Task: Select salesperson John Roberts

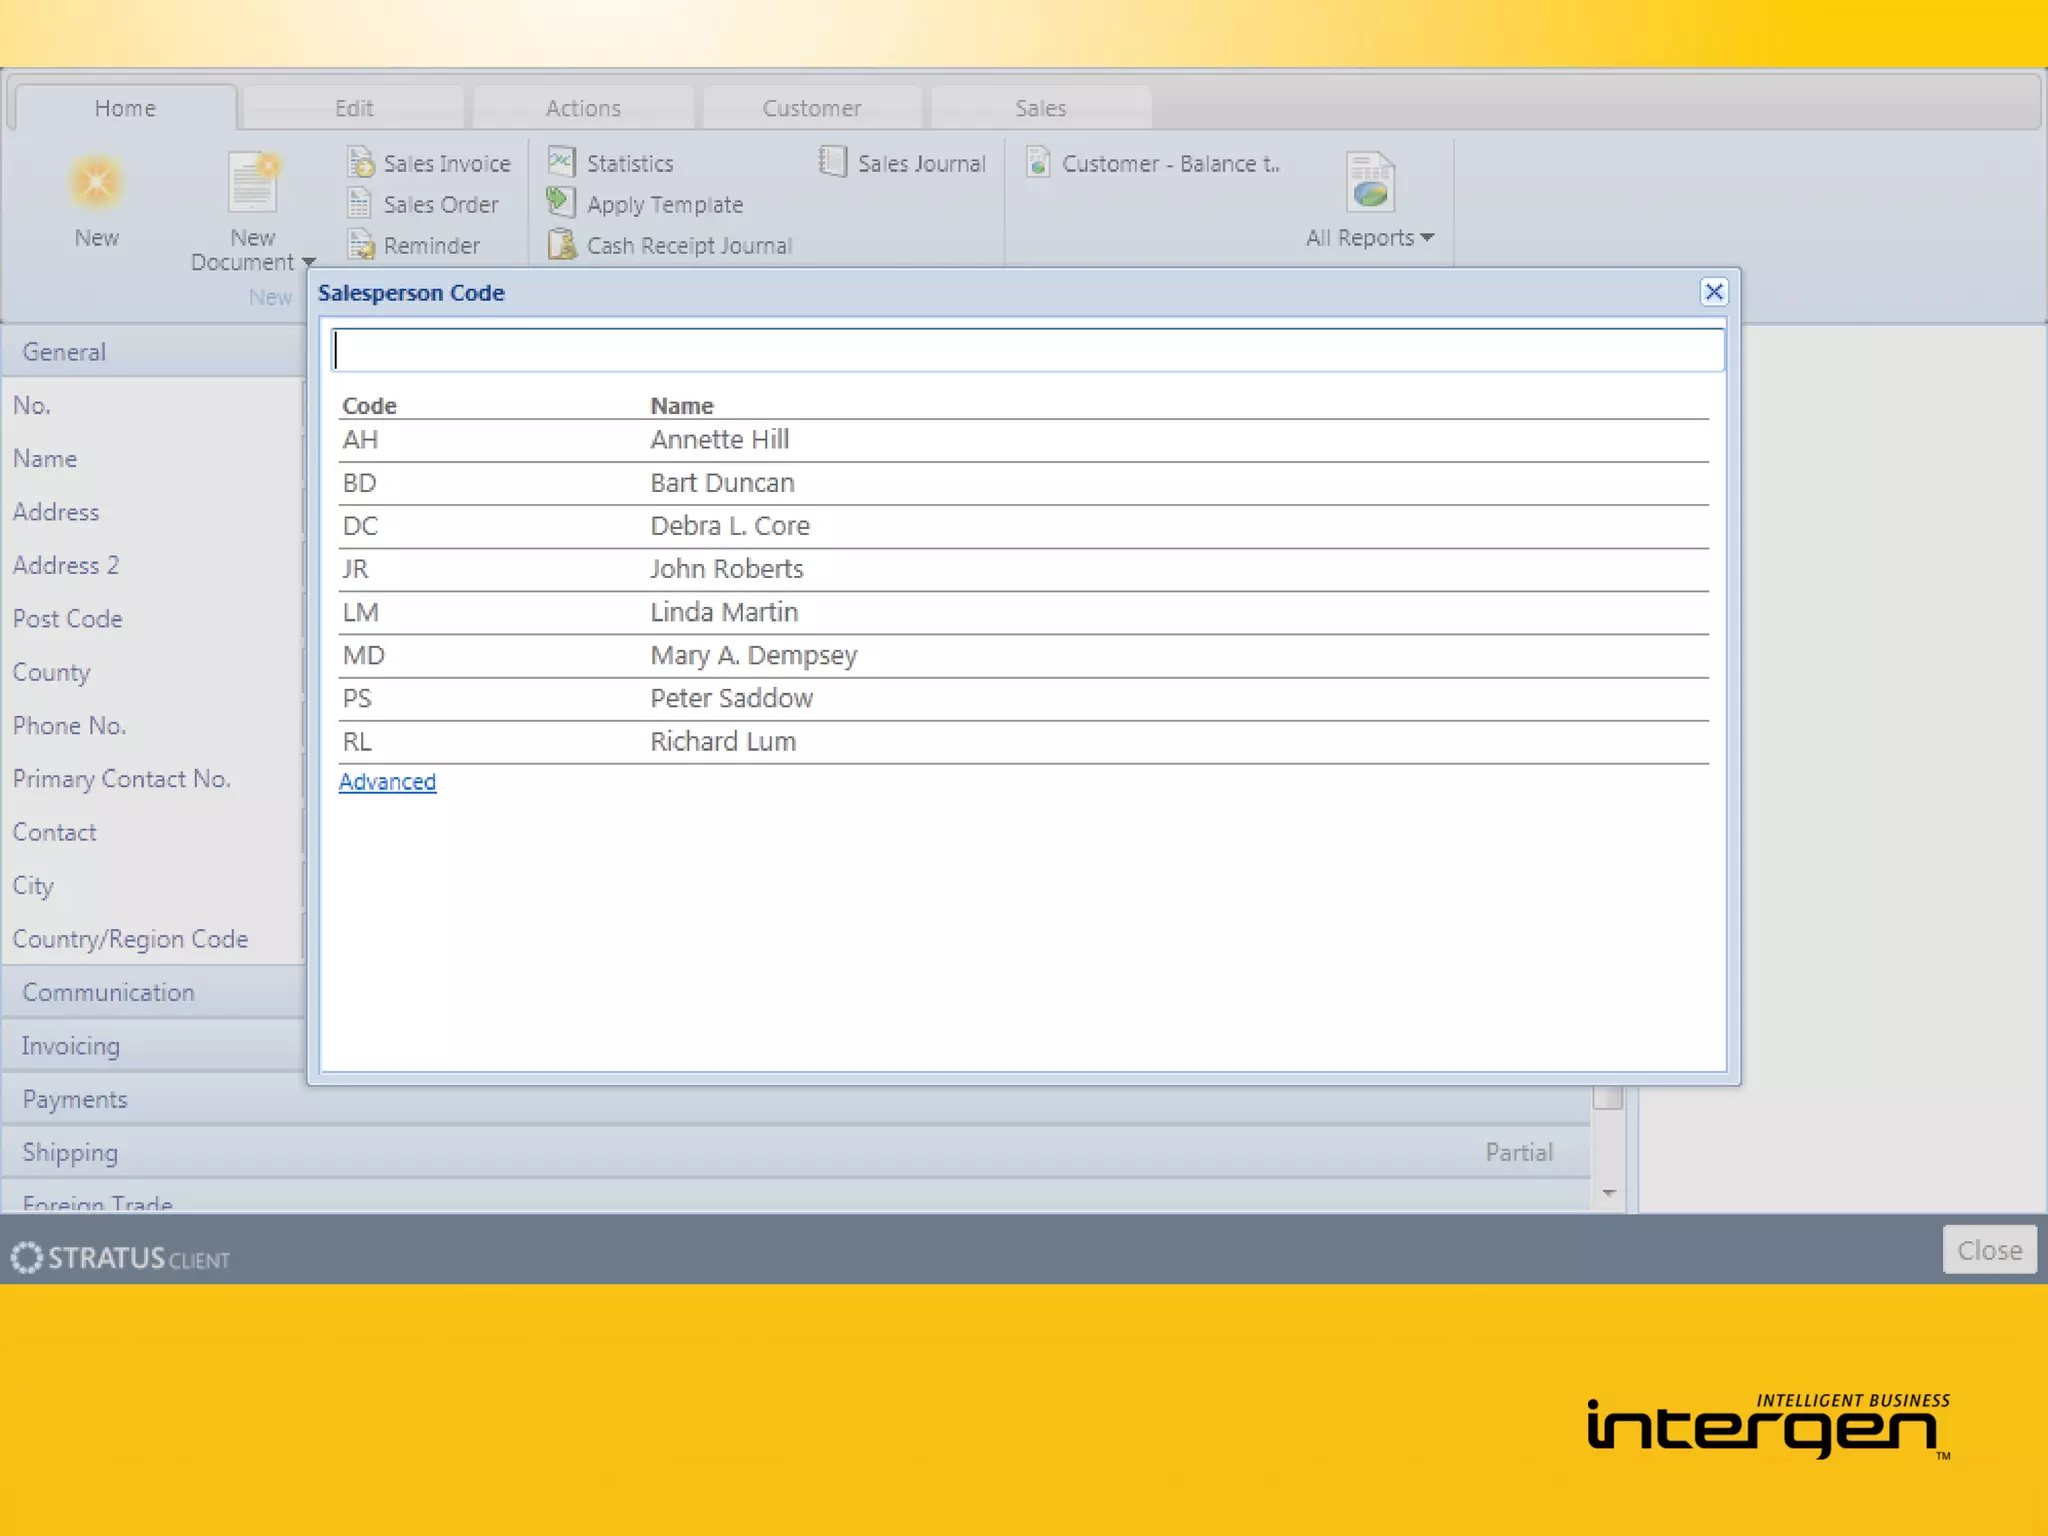Action: [1023, 569]
